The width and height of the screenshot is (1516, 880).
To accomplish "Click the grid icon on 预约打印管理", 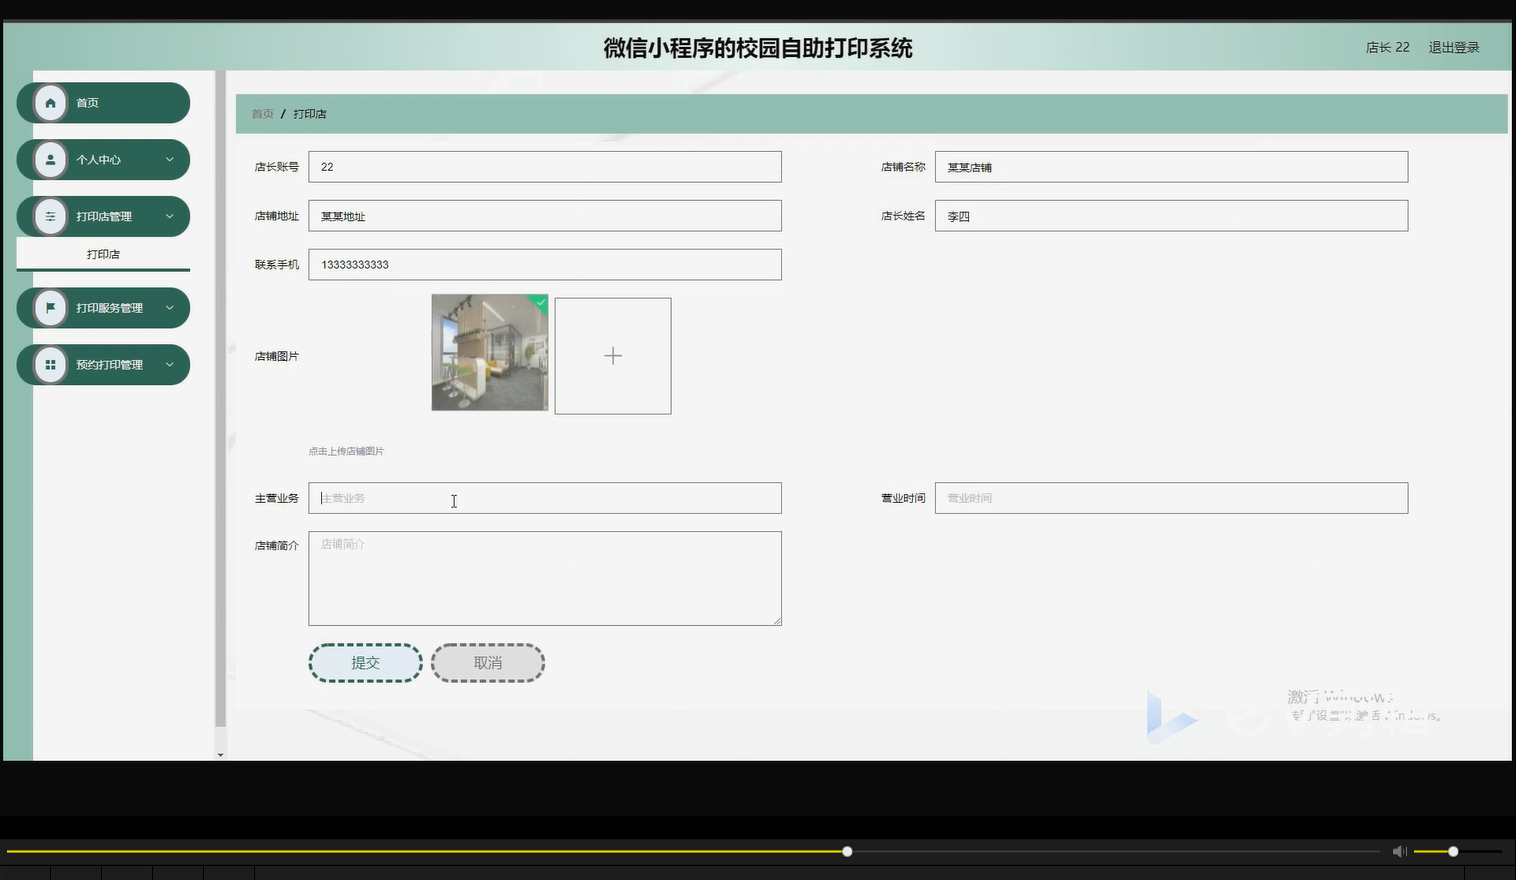I will click(50, 364).
